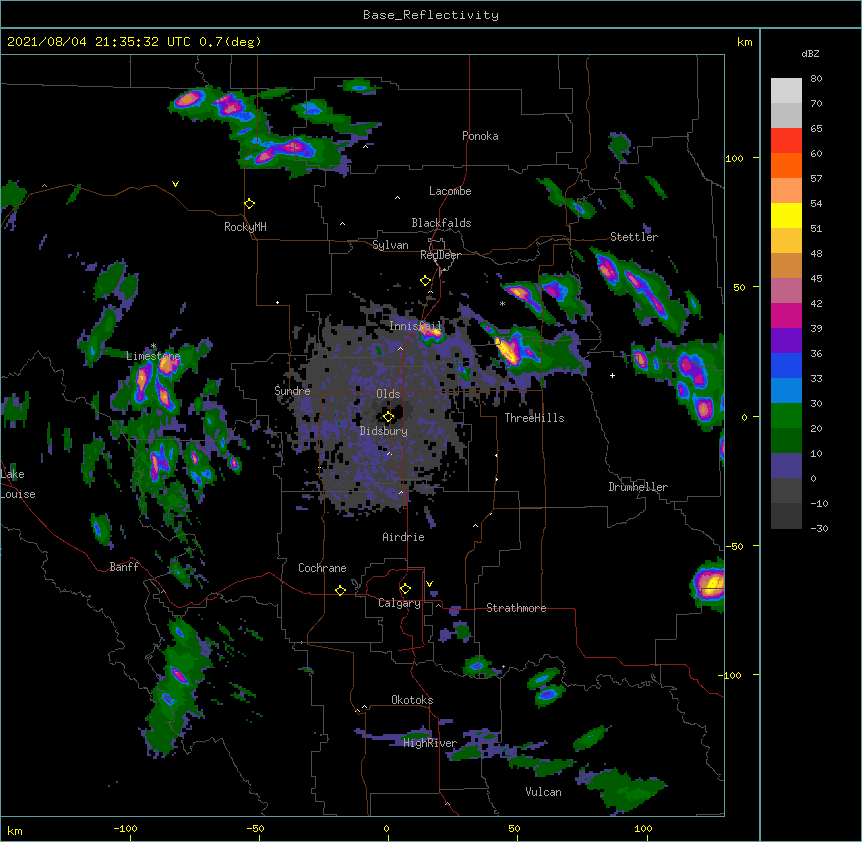The height and width of the screenshot is (842, 862).
Task: Select the light gray 80 dBZ swatch
Action: coord(786,90)
